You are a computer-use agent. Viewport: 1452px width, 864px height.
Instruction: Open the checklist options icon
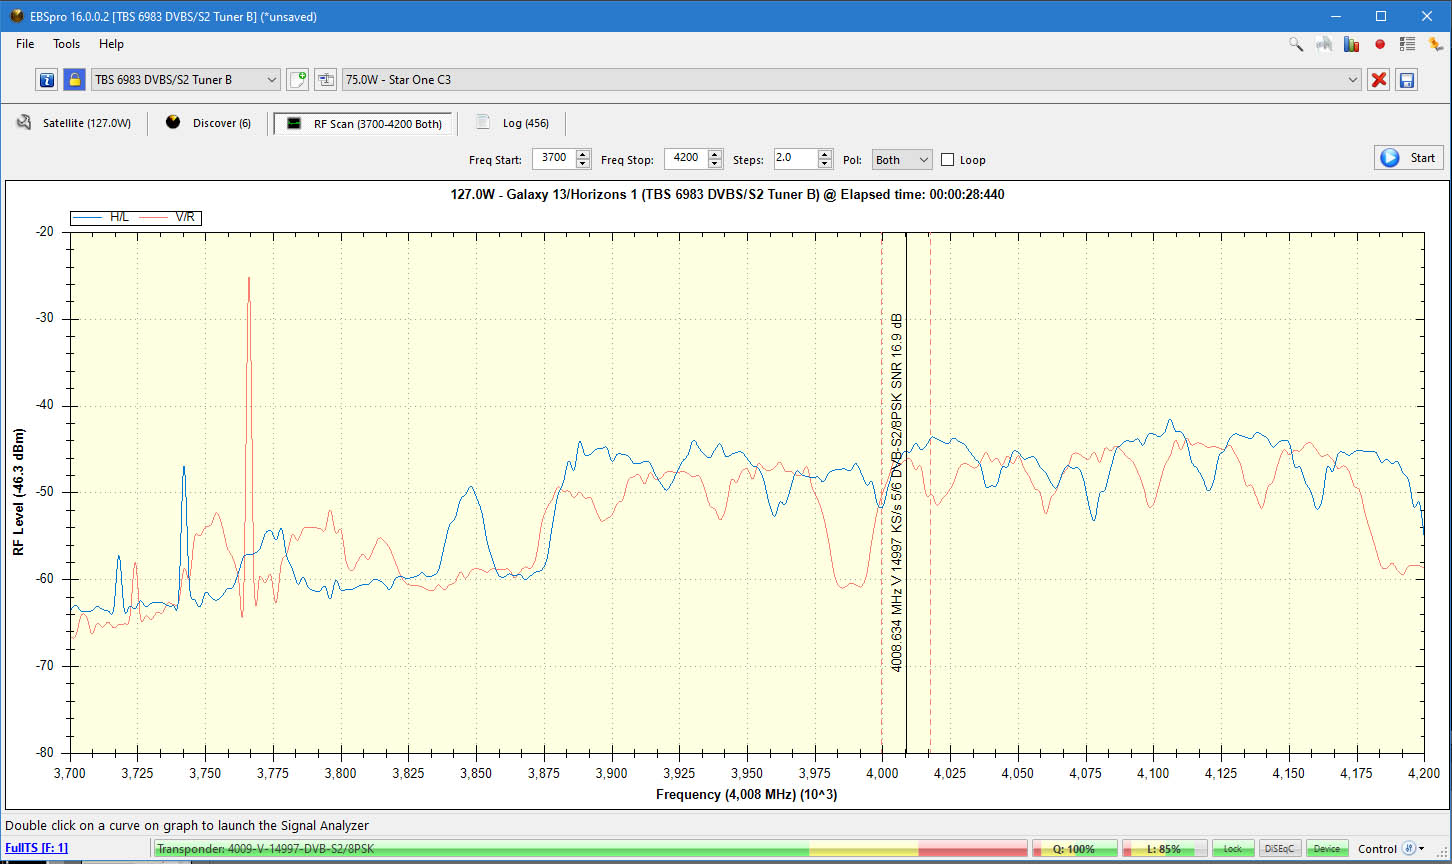click(1408, 44)
